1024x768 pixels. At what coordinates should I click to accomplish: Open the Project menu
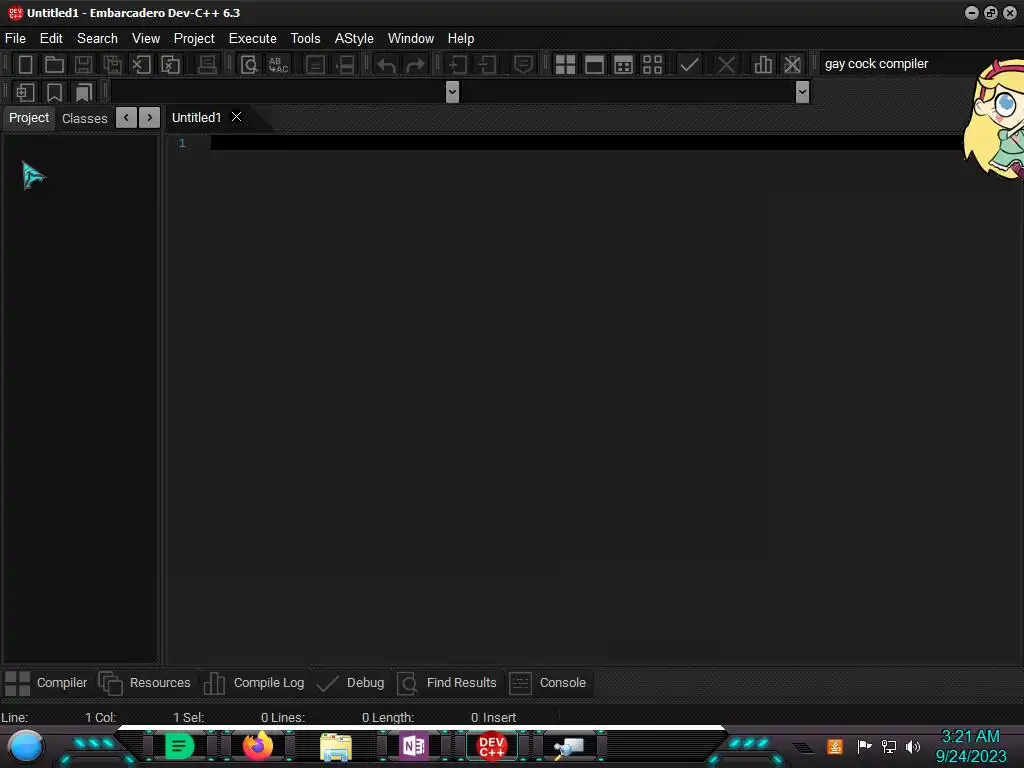click(194, 39)
